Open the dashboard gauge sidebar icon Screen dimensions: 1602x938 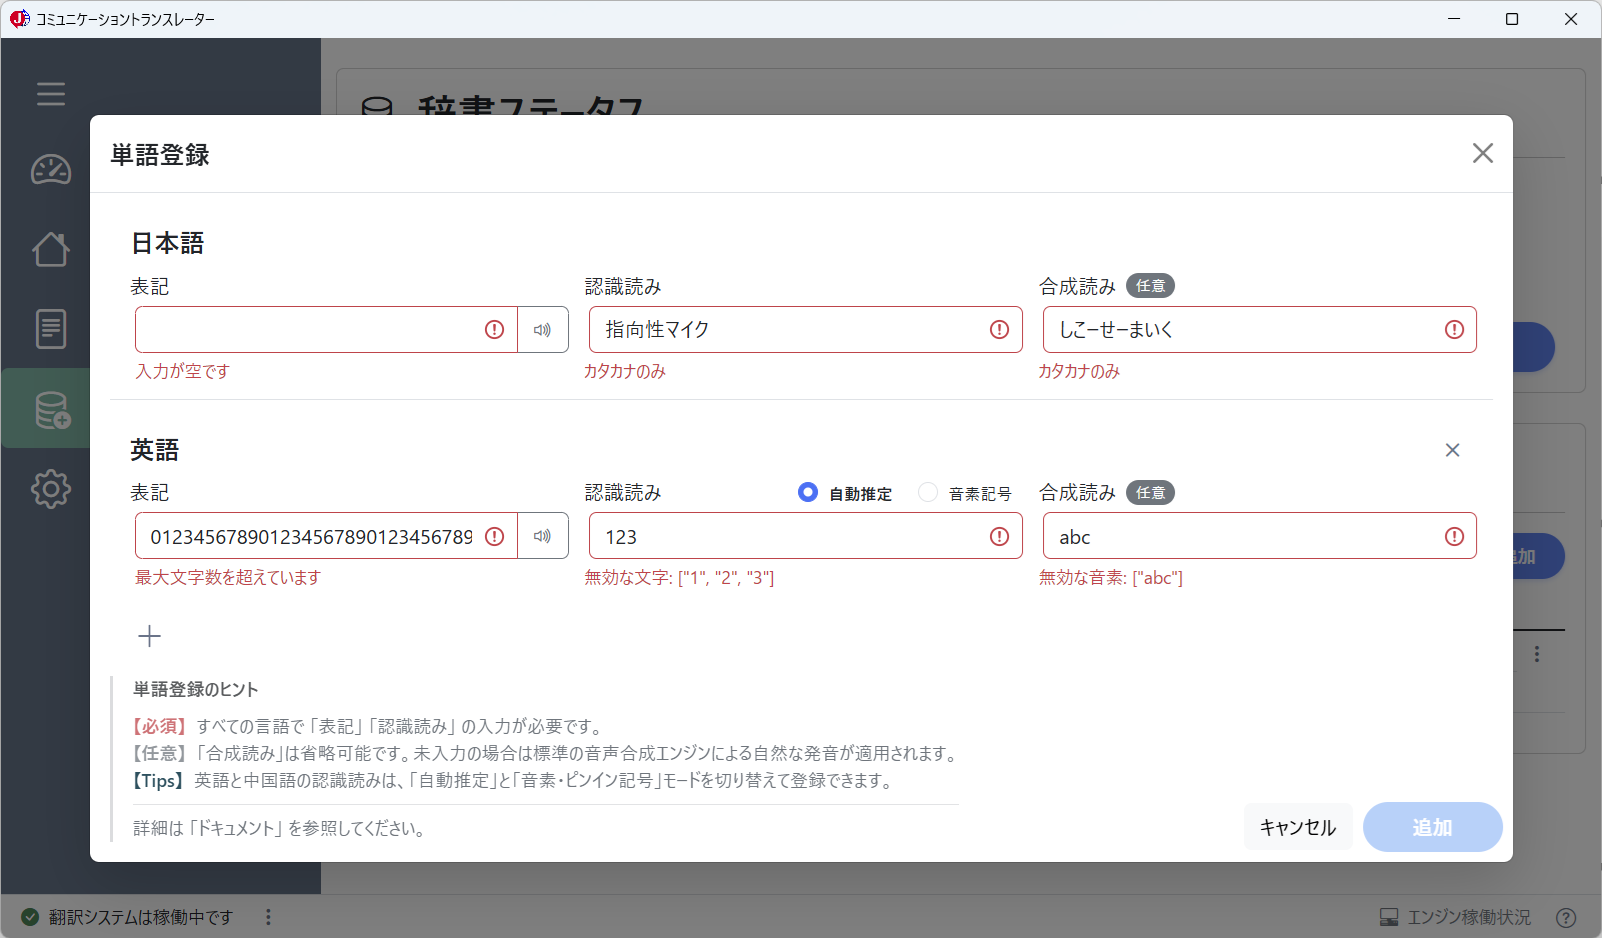coord(51,170)
